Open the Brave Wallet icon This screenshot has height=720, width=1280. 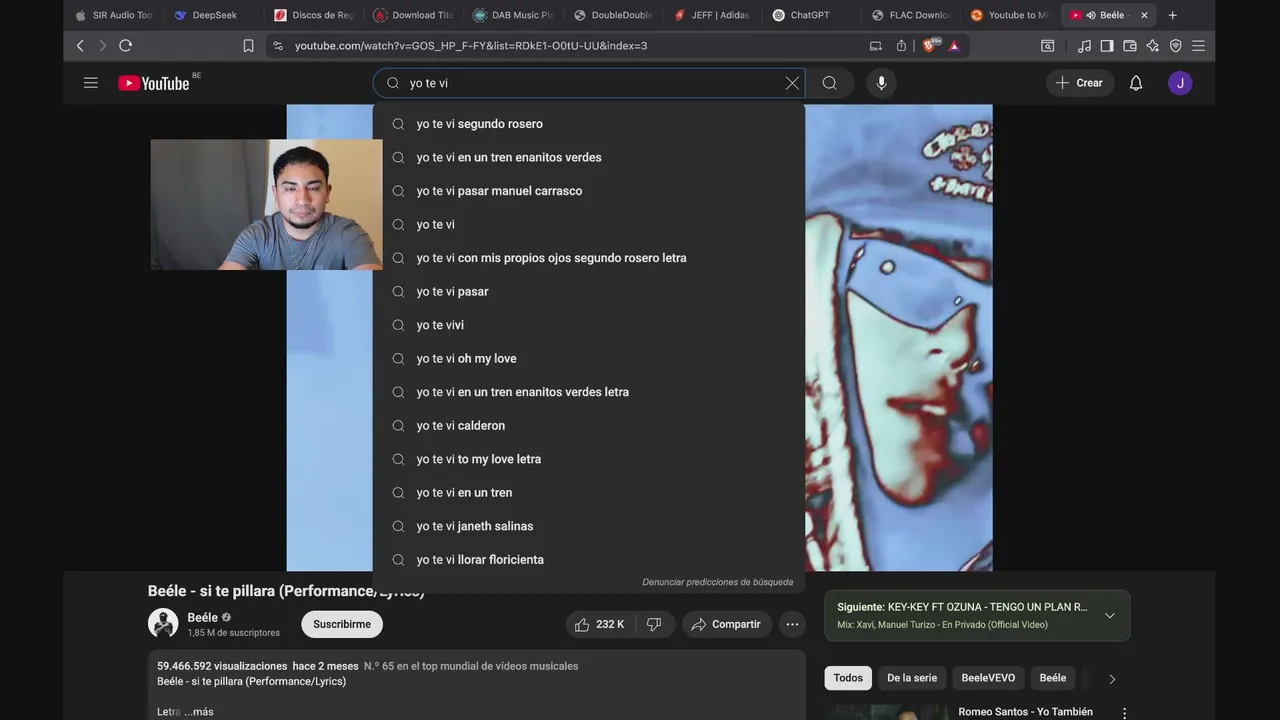pyautogui.click(x=1130, y=45)
